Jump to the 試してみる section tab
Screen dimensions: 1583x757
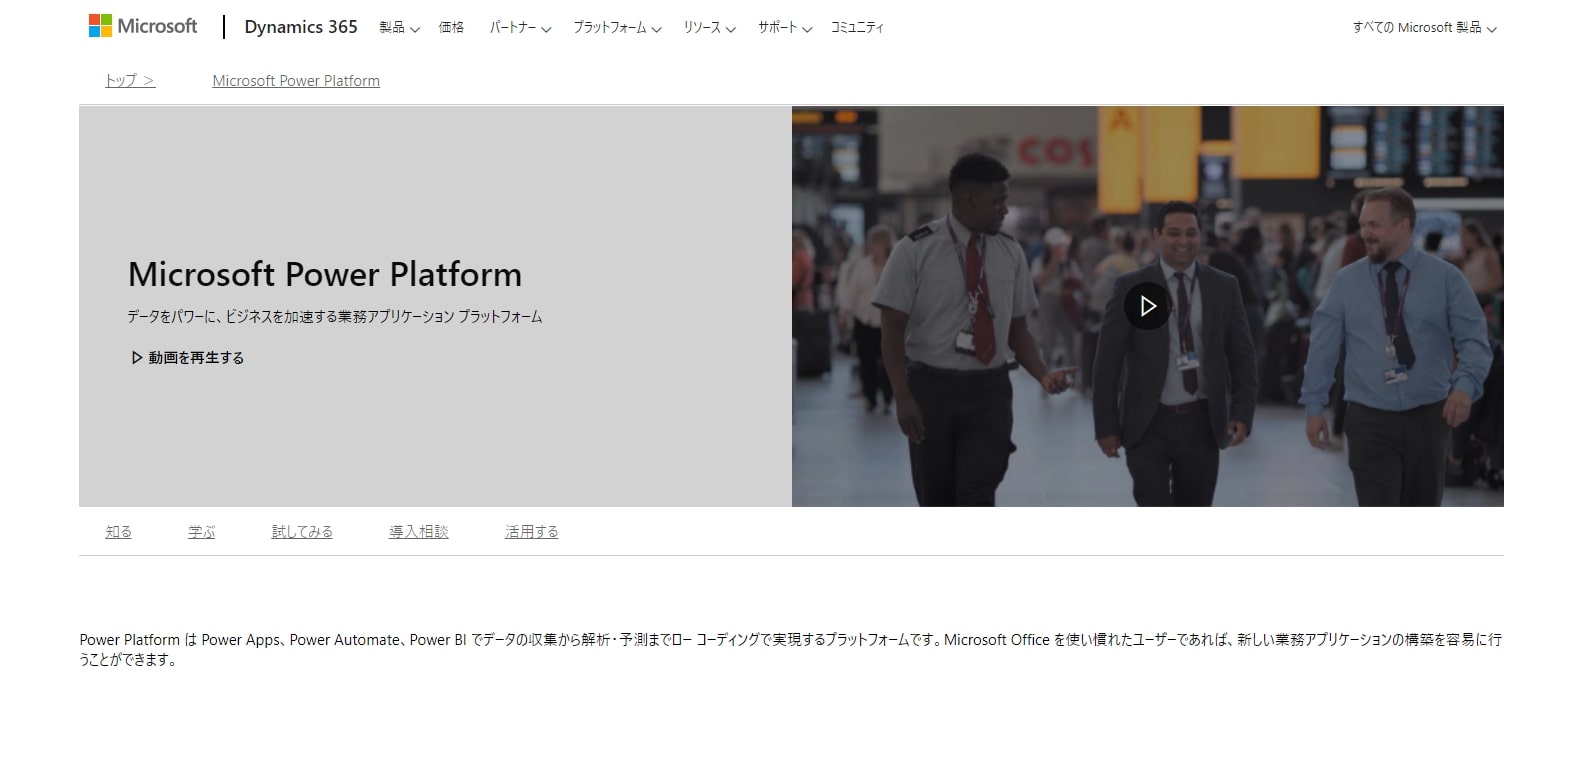[x=302, y=532]
